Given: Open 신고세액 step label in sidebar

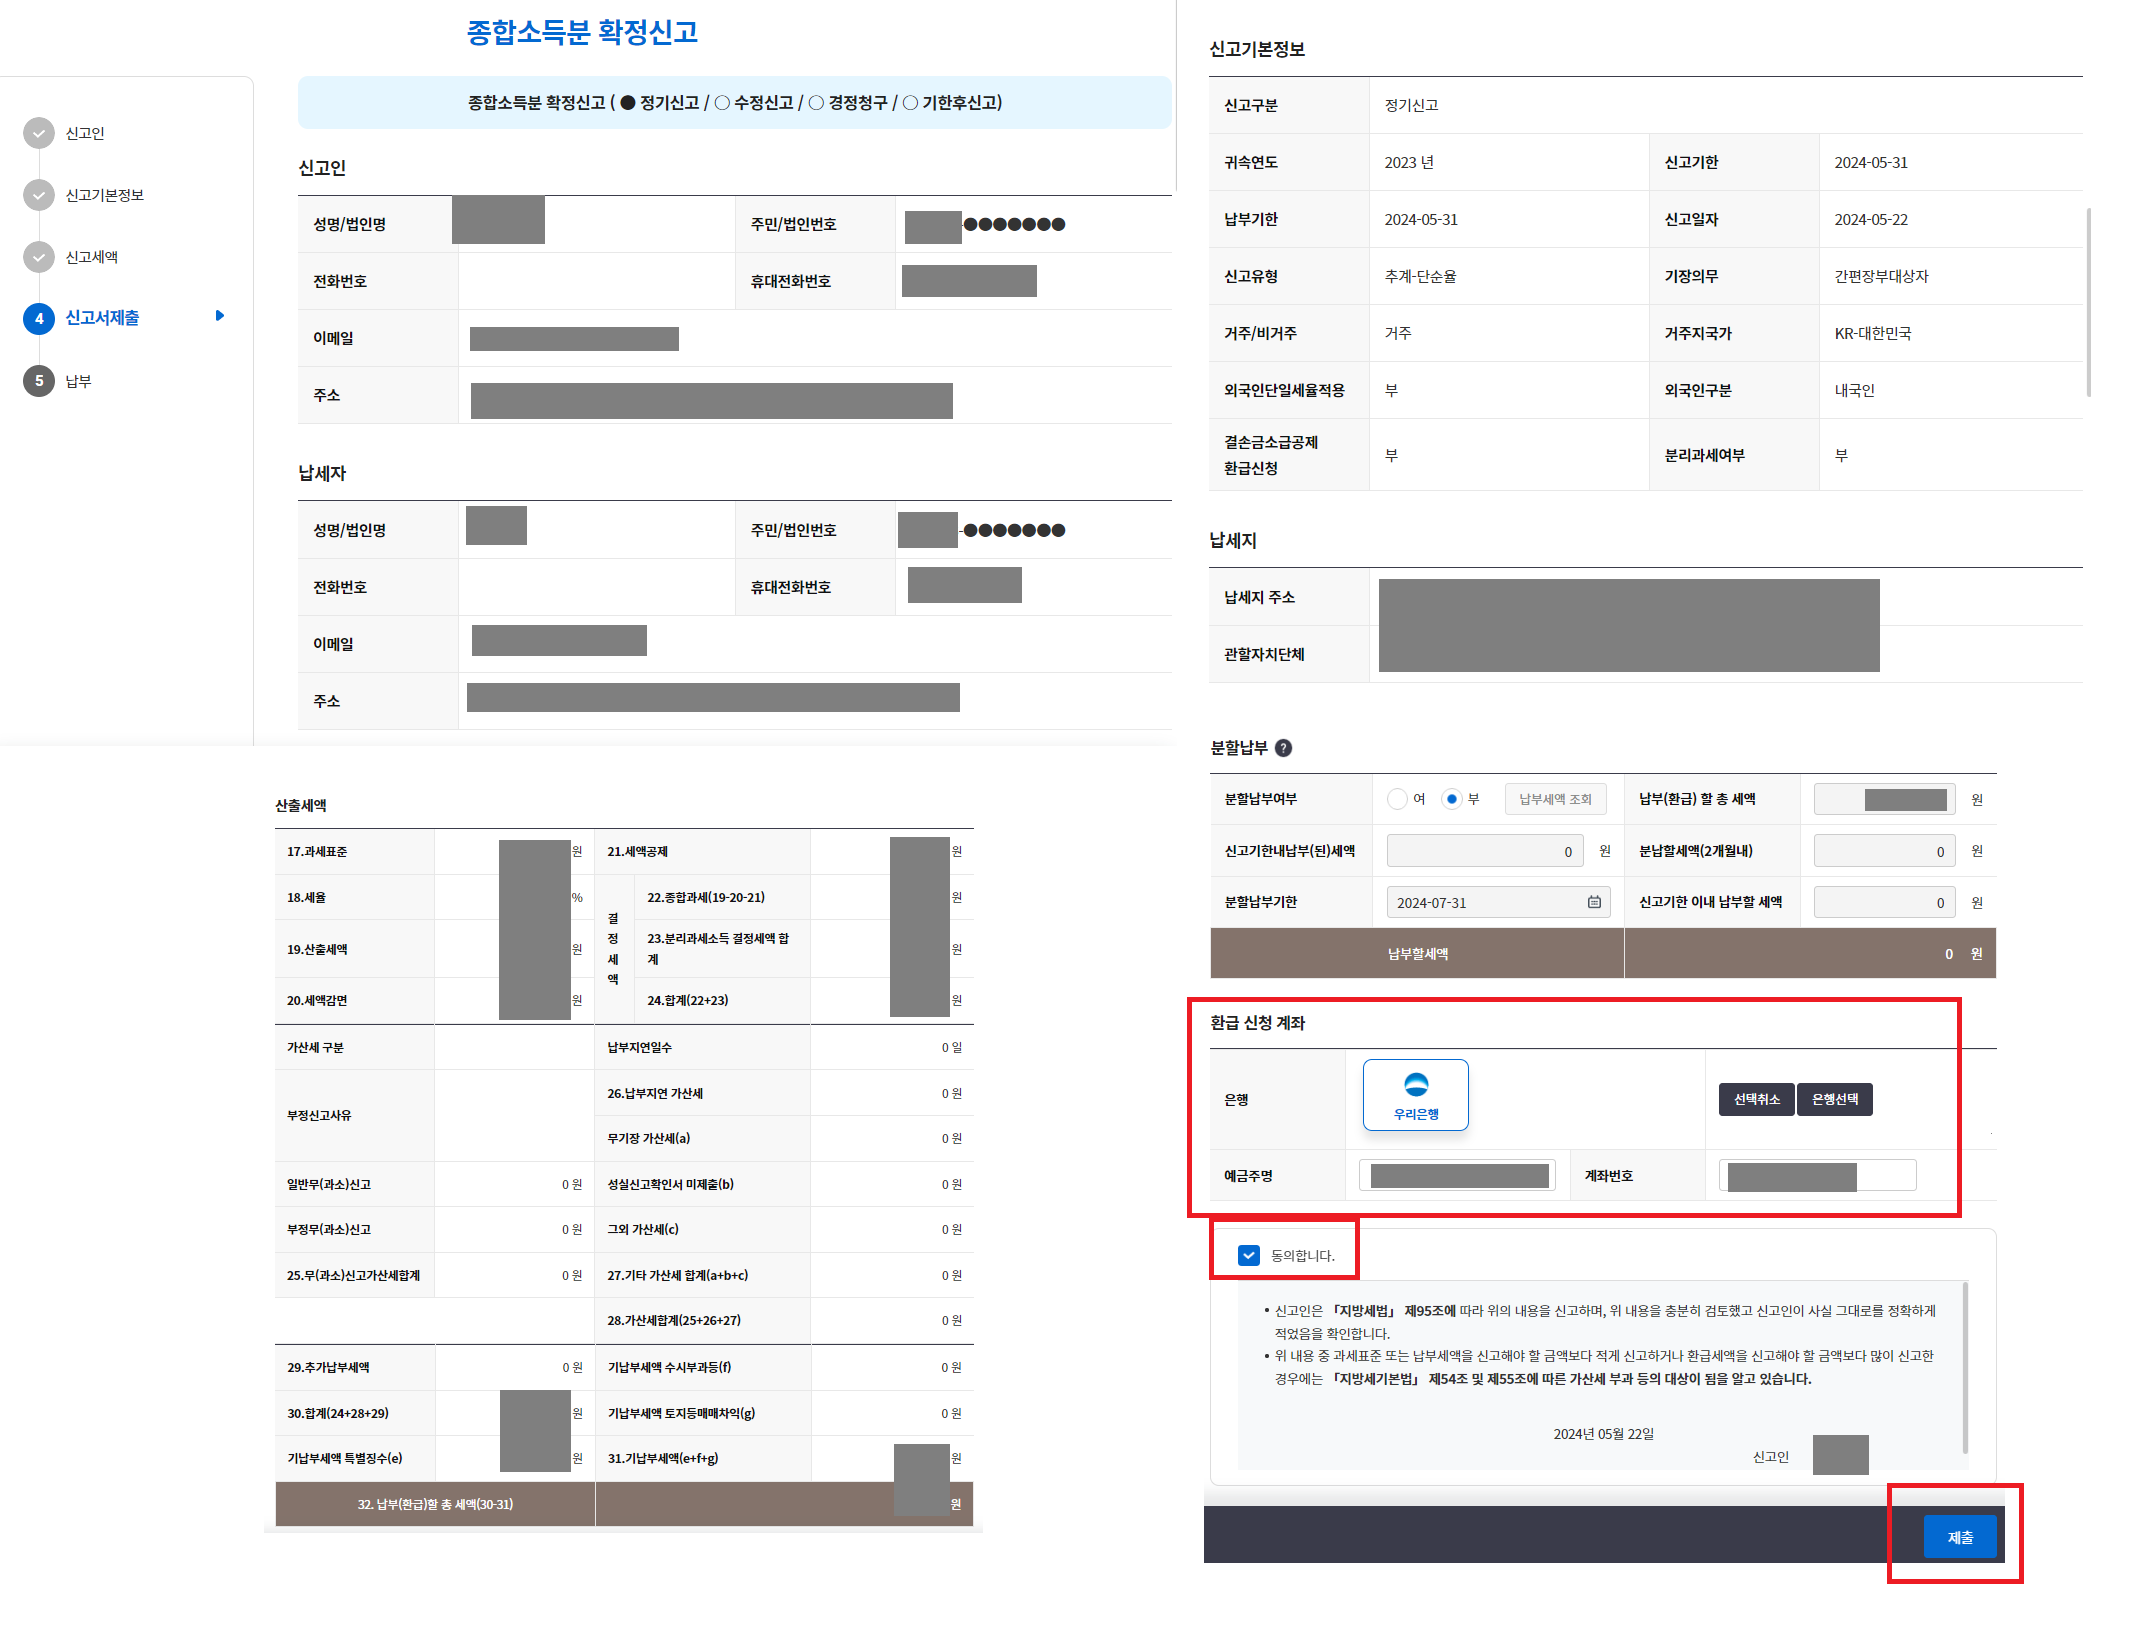Looking at the screenshot, I should click(92, 257).
